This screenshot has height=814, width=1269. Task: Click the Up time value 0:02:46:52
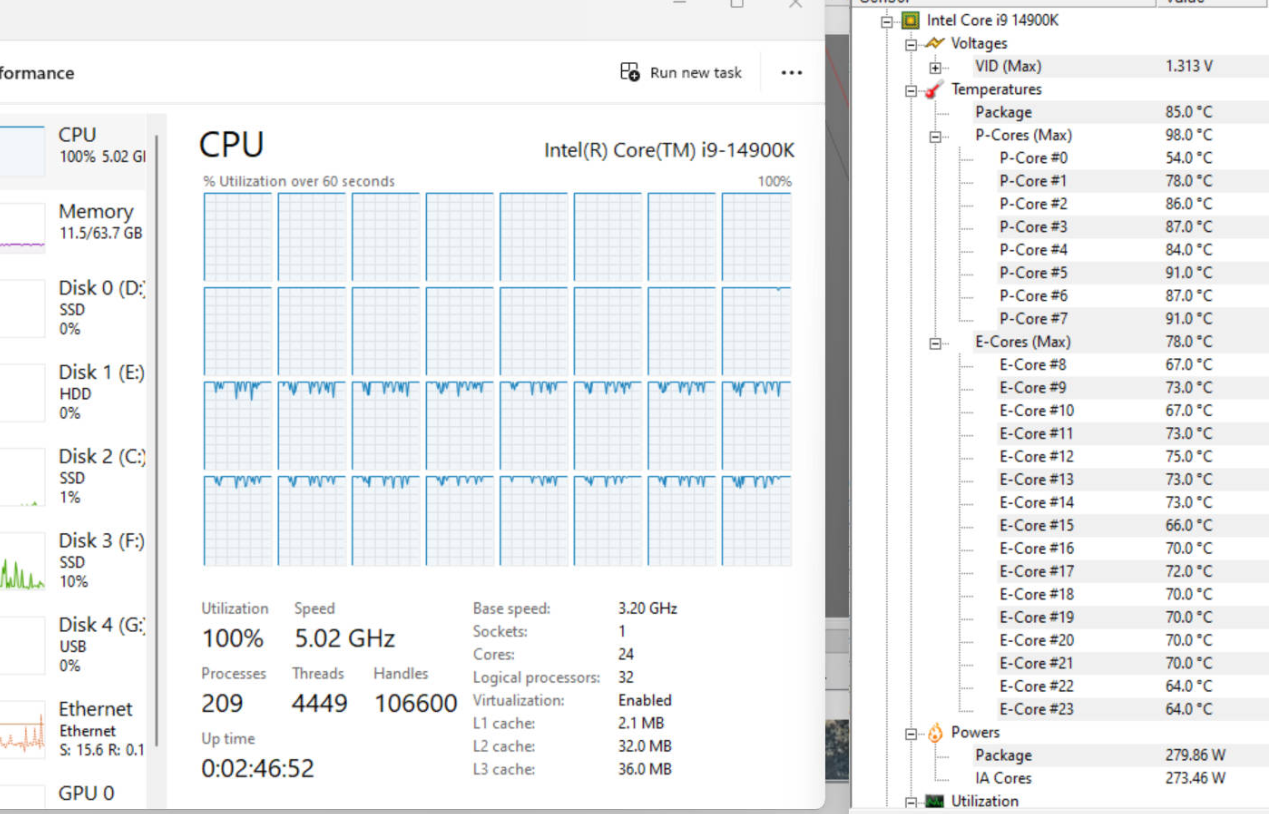(258, 768)
